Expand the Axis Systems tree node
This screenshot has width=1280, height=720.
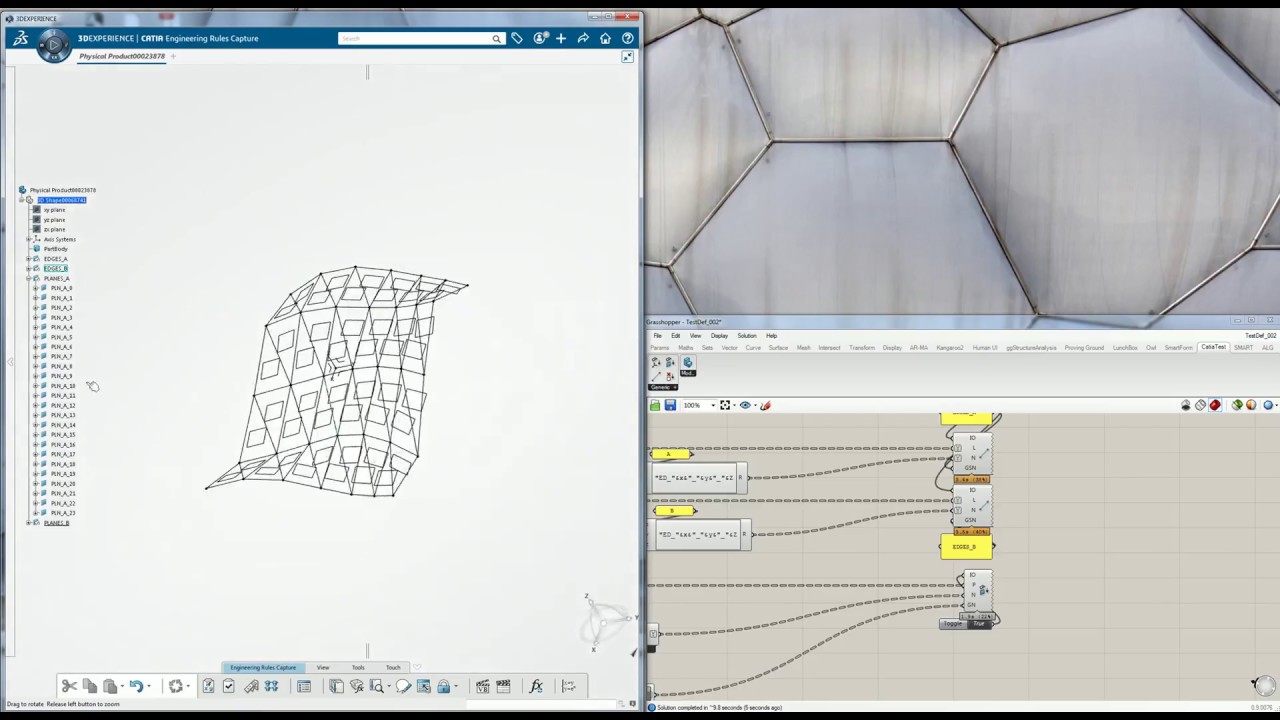[x=29, y=239]
